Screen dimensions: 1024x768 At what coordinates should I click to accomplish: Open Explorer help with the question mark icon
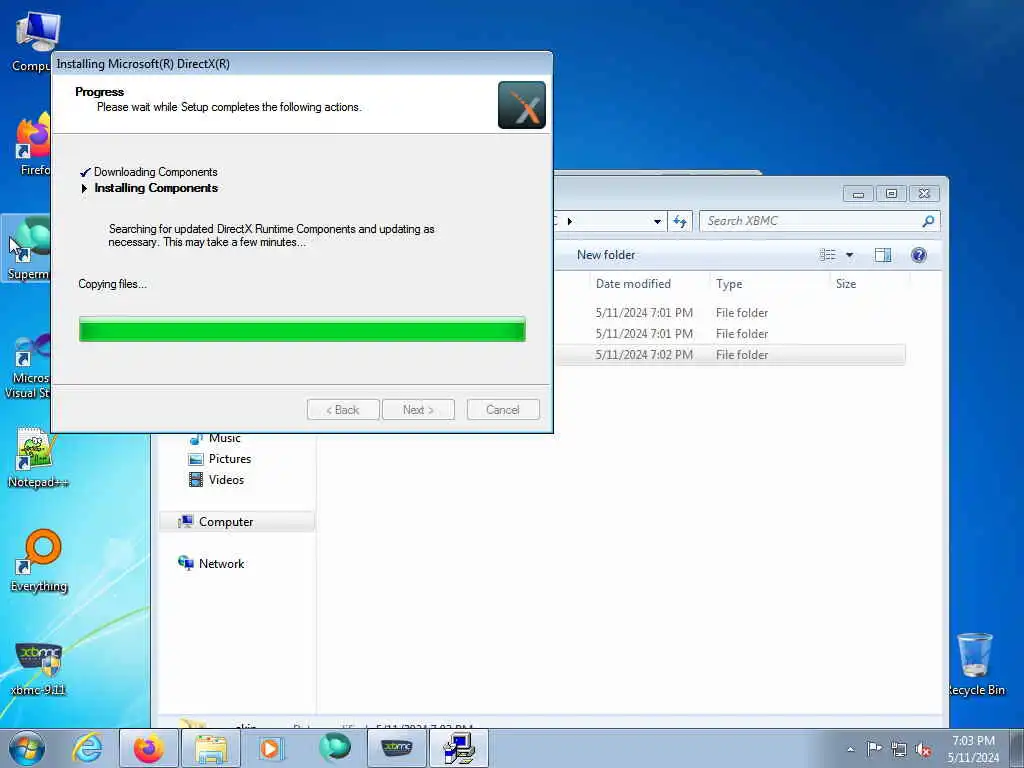pyautogui.click(x=919, y=255)
